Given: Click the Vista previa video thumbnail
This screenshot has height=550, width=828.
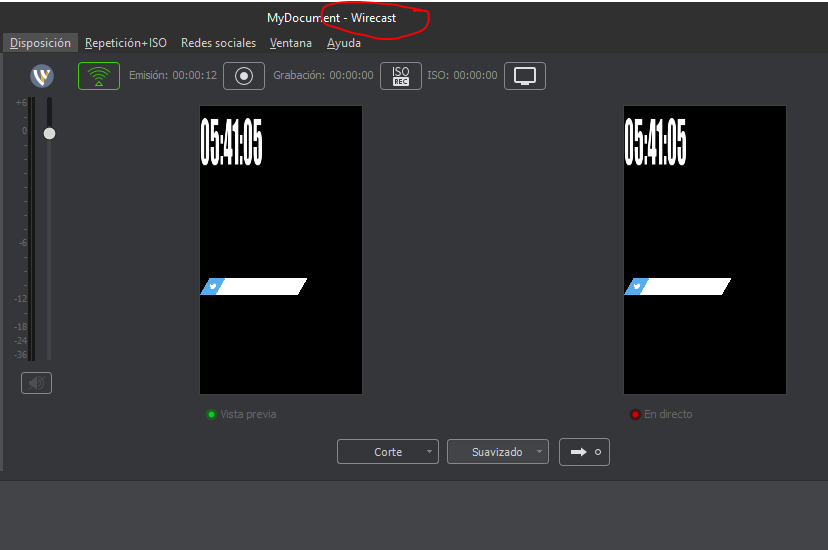Looking at the screenshot, I should click(281, 250).
